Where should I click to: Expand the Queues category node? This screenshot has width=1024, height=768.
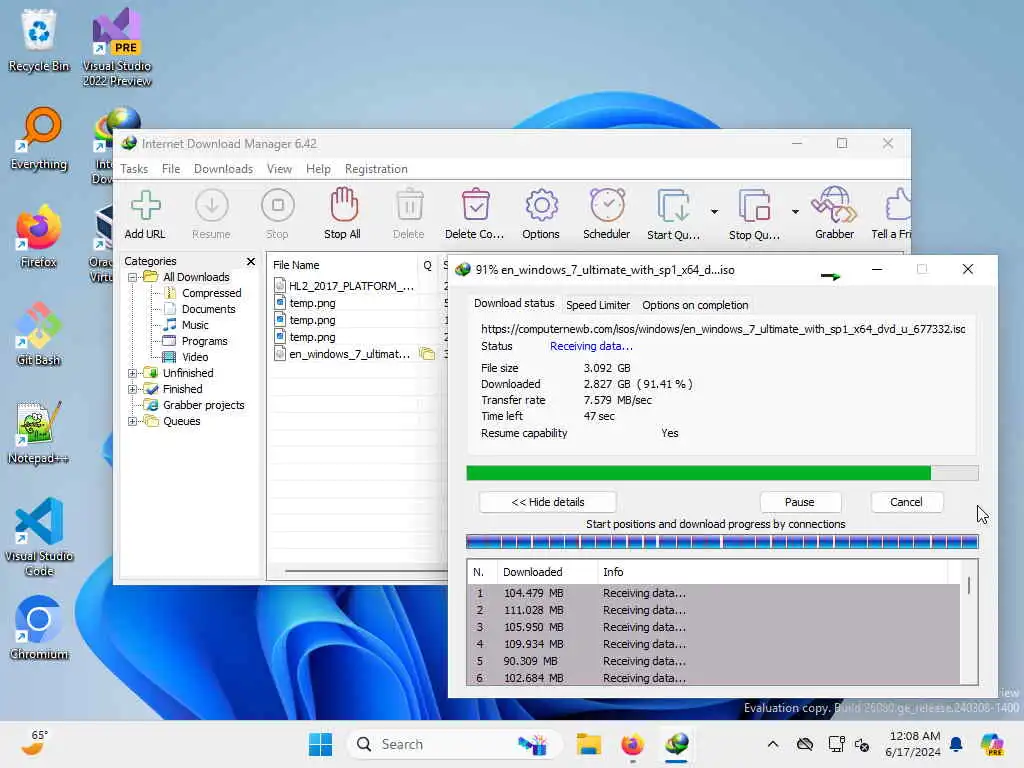(x=133, y=421)
